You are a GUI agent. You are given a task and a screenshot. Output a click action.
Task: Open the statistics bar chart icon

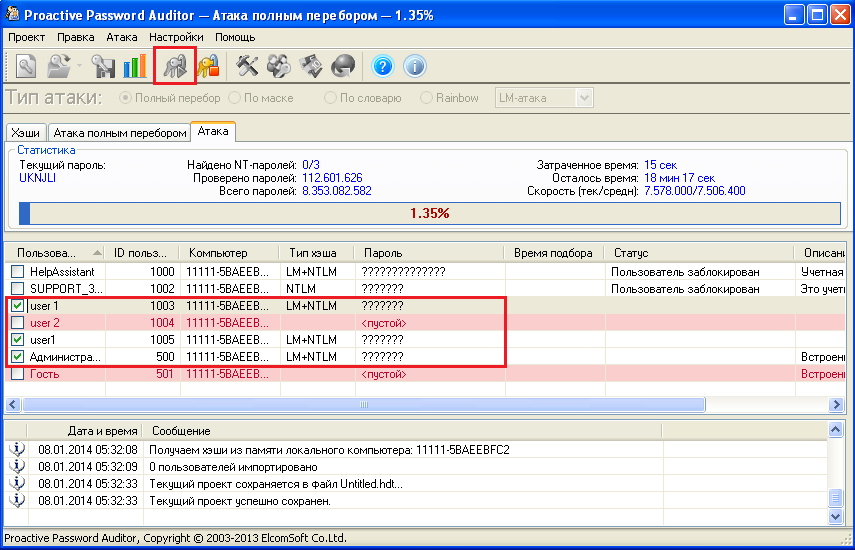click(x=134, y=66)
